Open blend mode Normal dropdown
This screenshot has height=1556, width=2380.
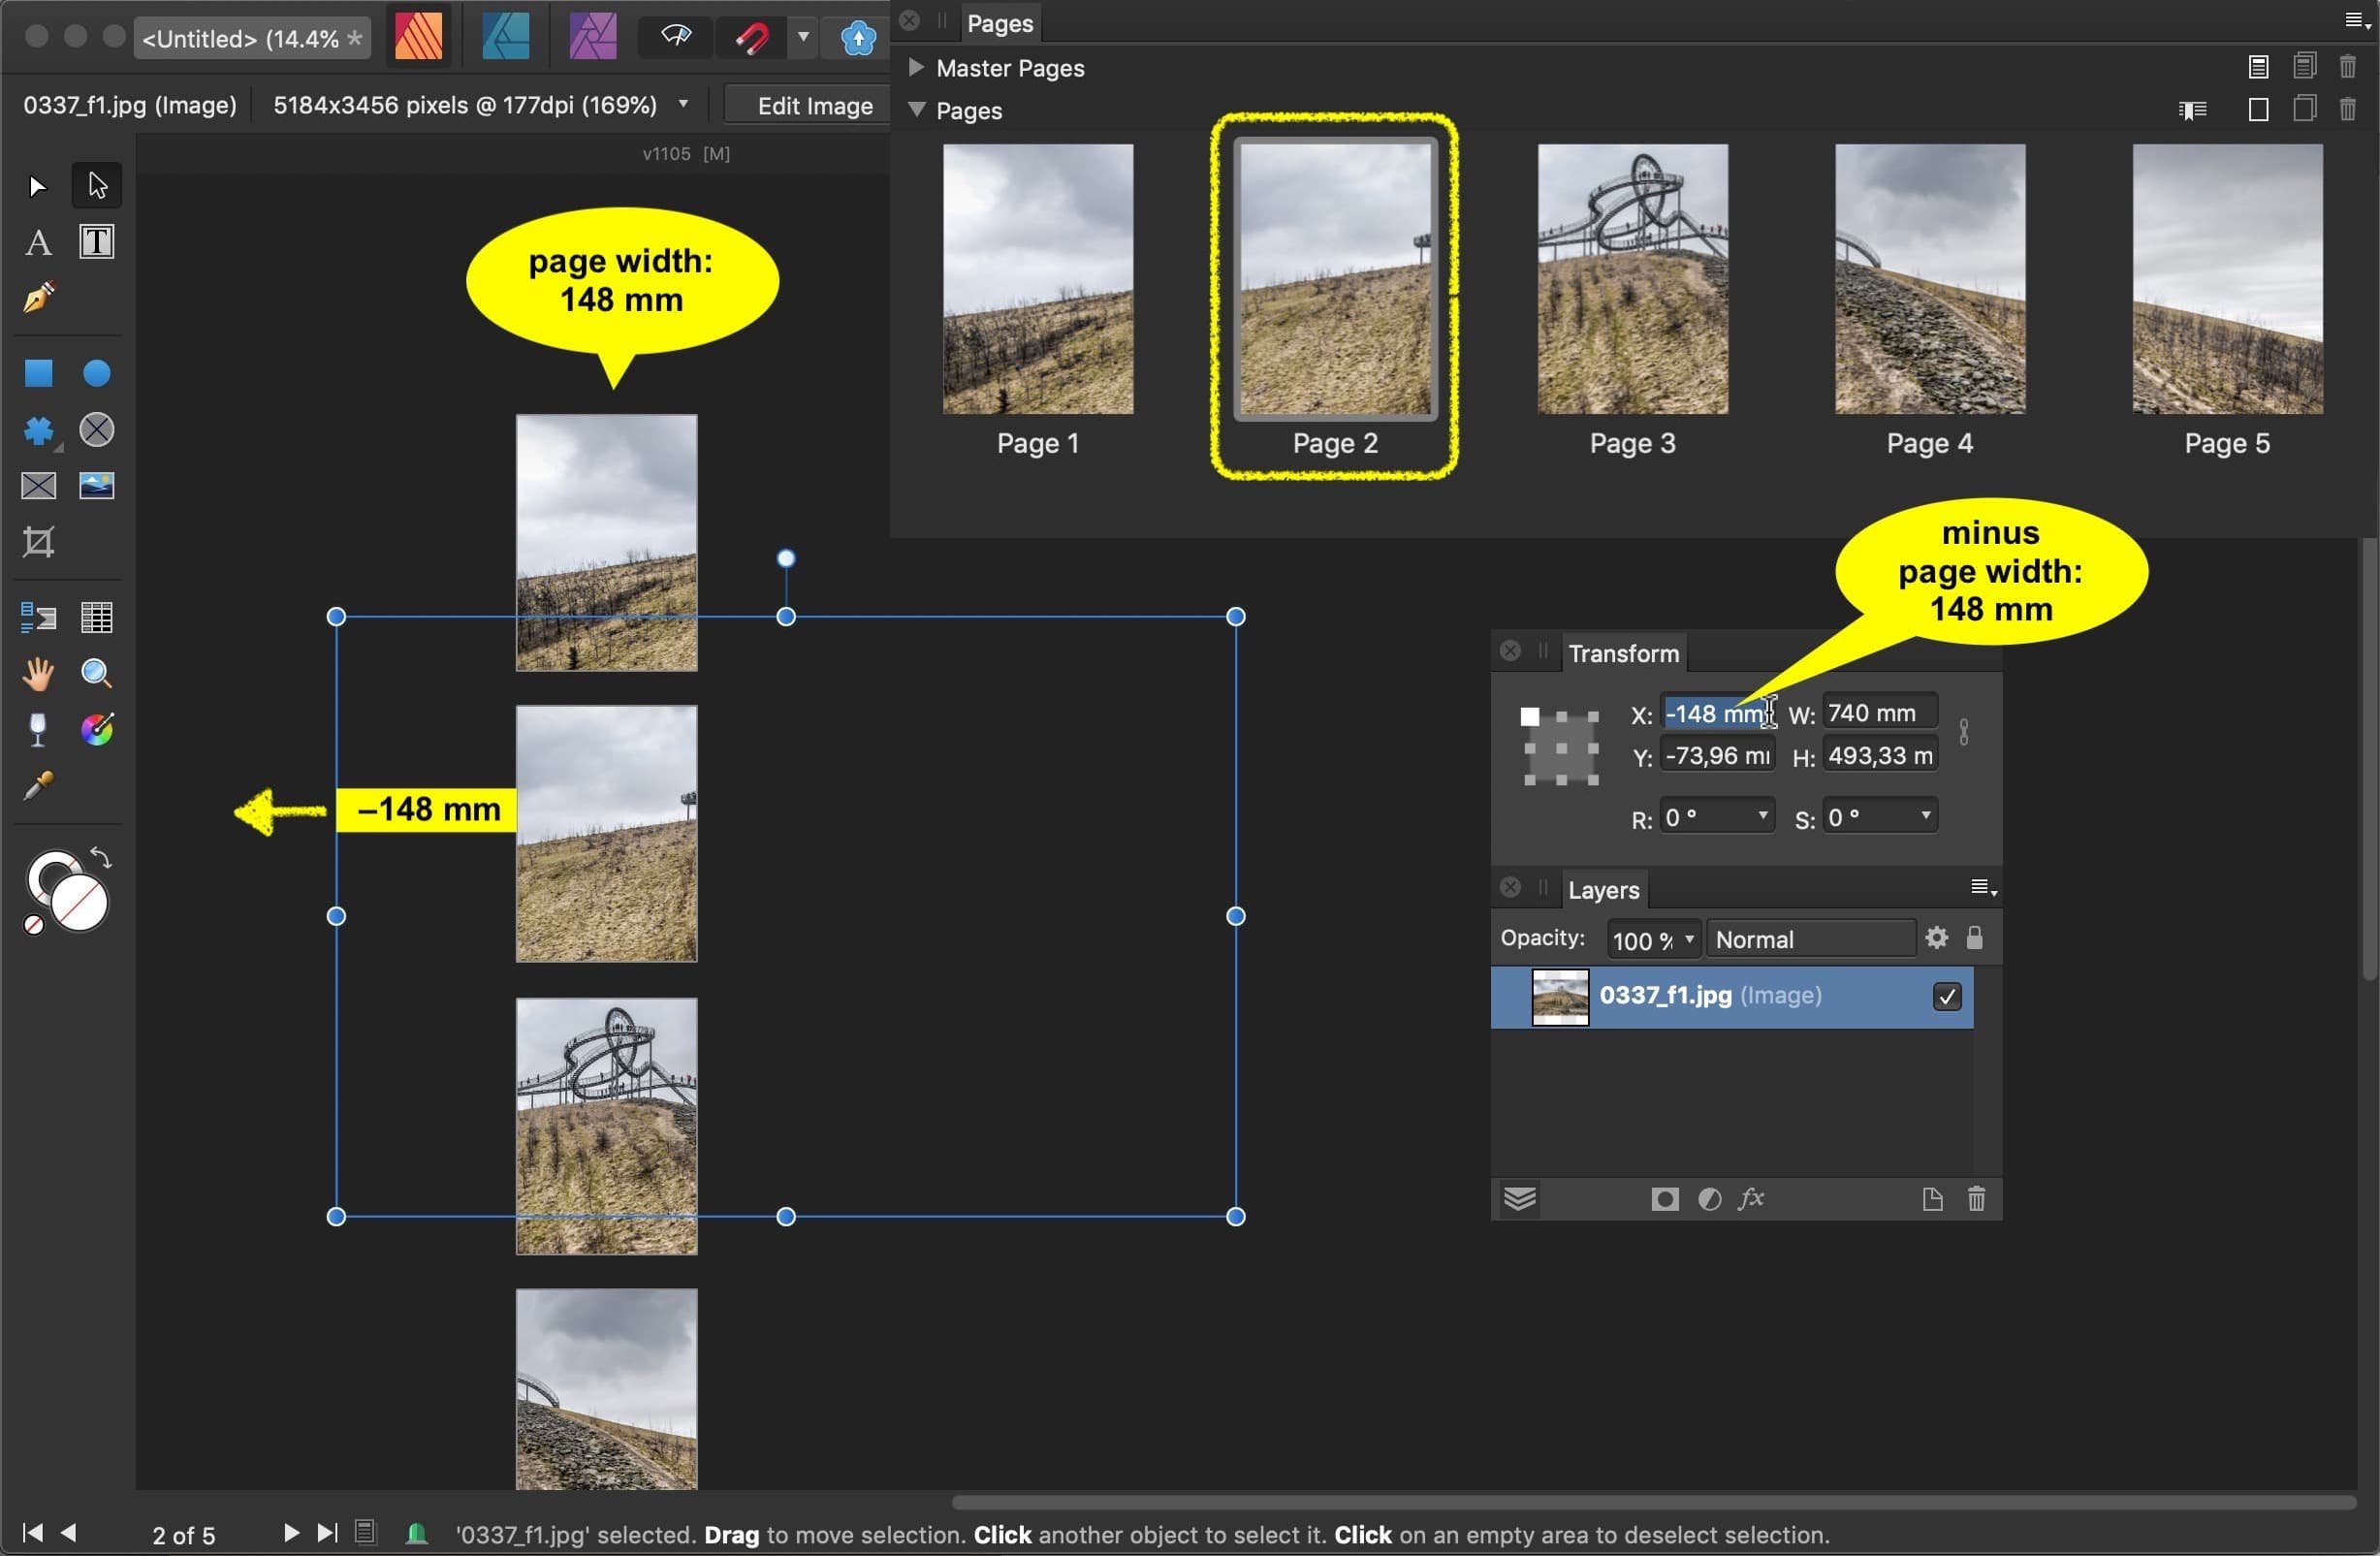pos(1810,940)
